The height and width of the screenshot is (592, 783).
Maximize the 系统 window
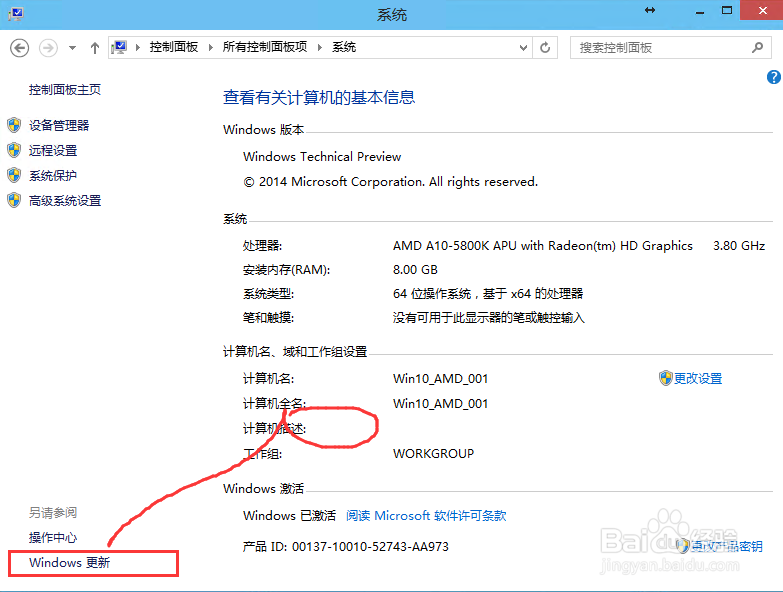click(x=727, y=10)
